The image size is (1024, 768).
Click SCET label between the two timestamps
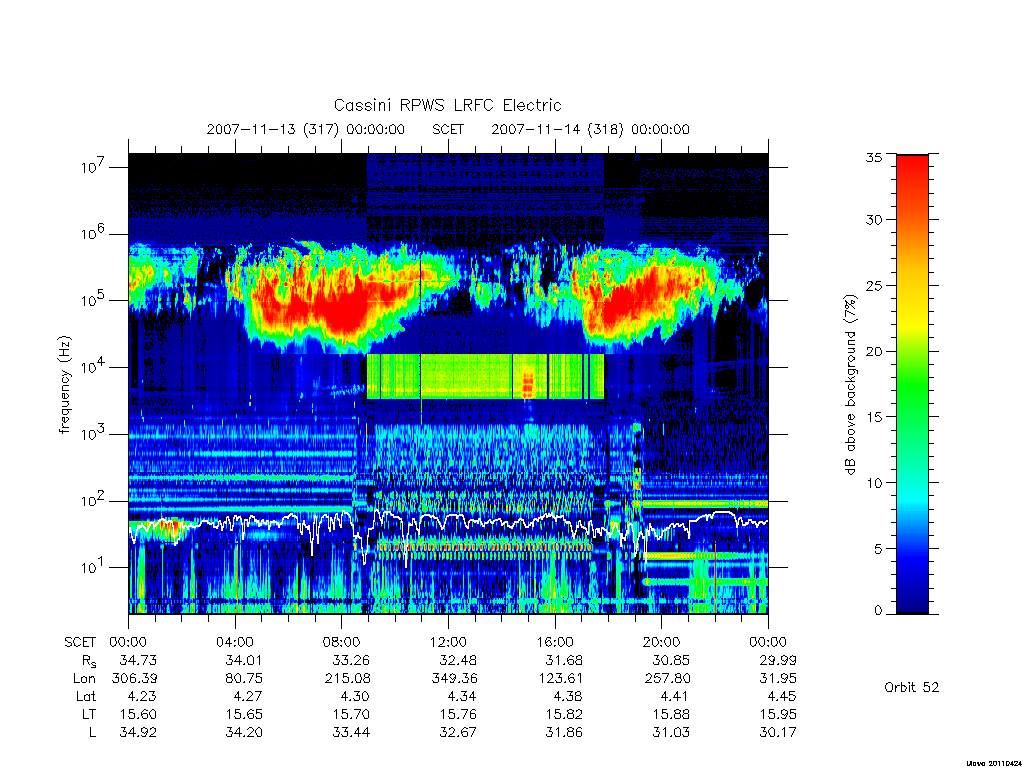(x=448, y=129)
